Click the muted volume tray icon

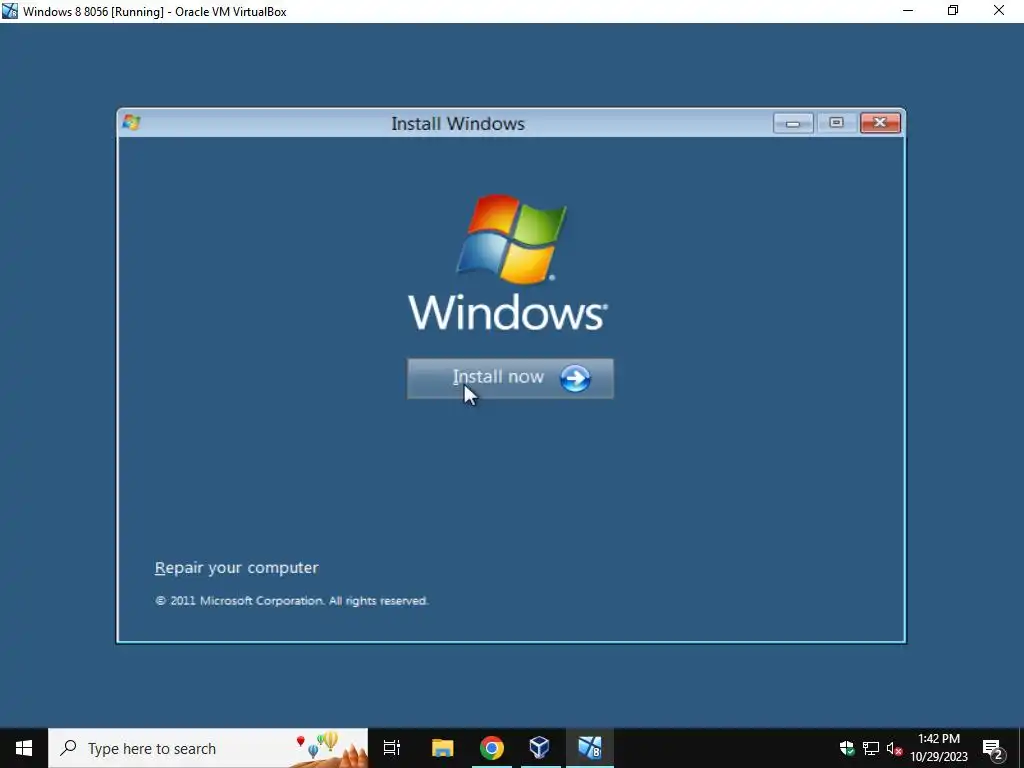894,748
